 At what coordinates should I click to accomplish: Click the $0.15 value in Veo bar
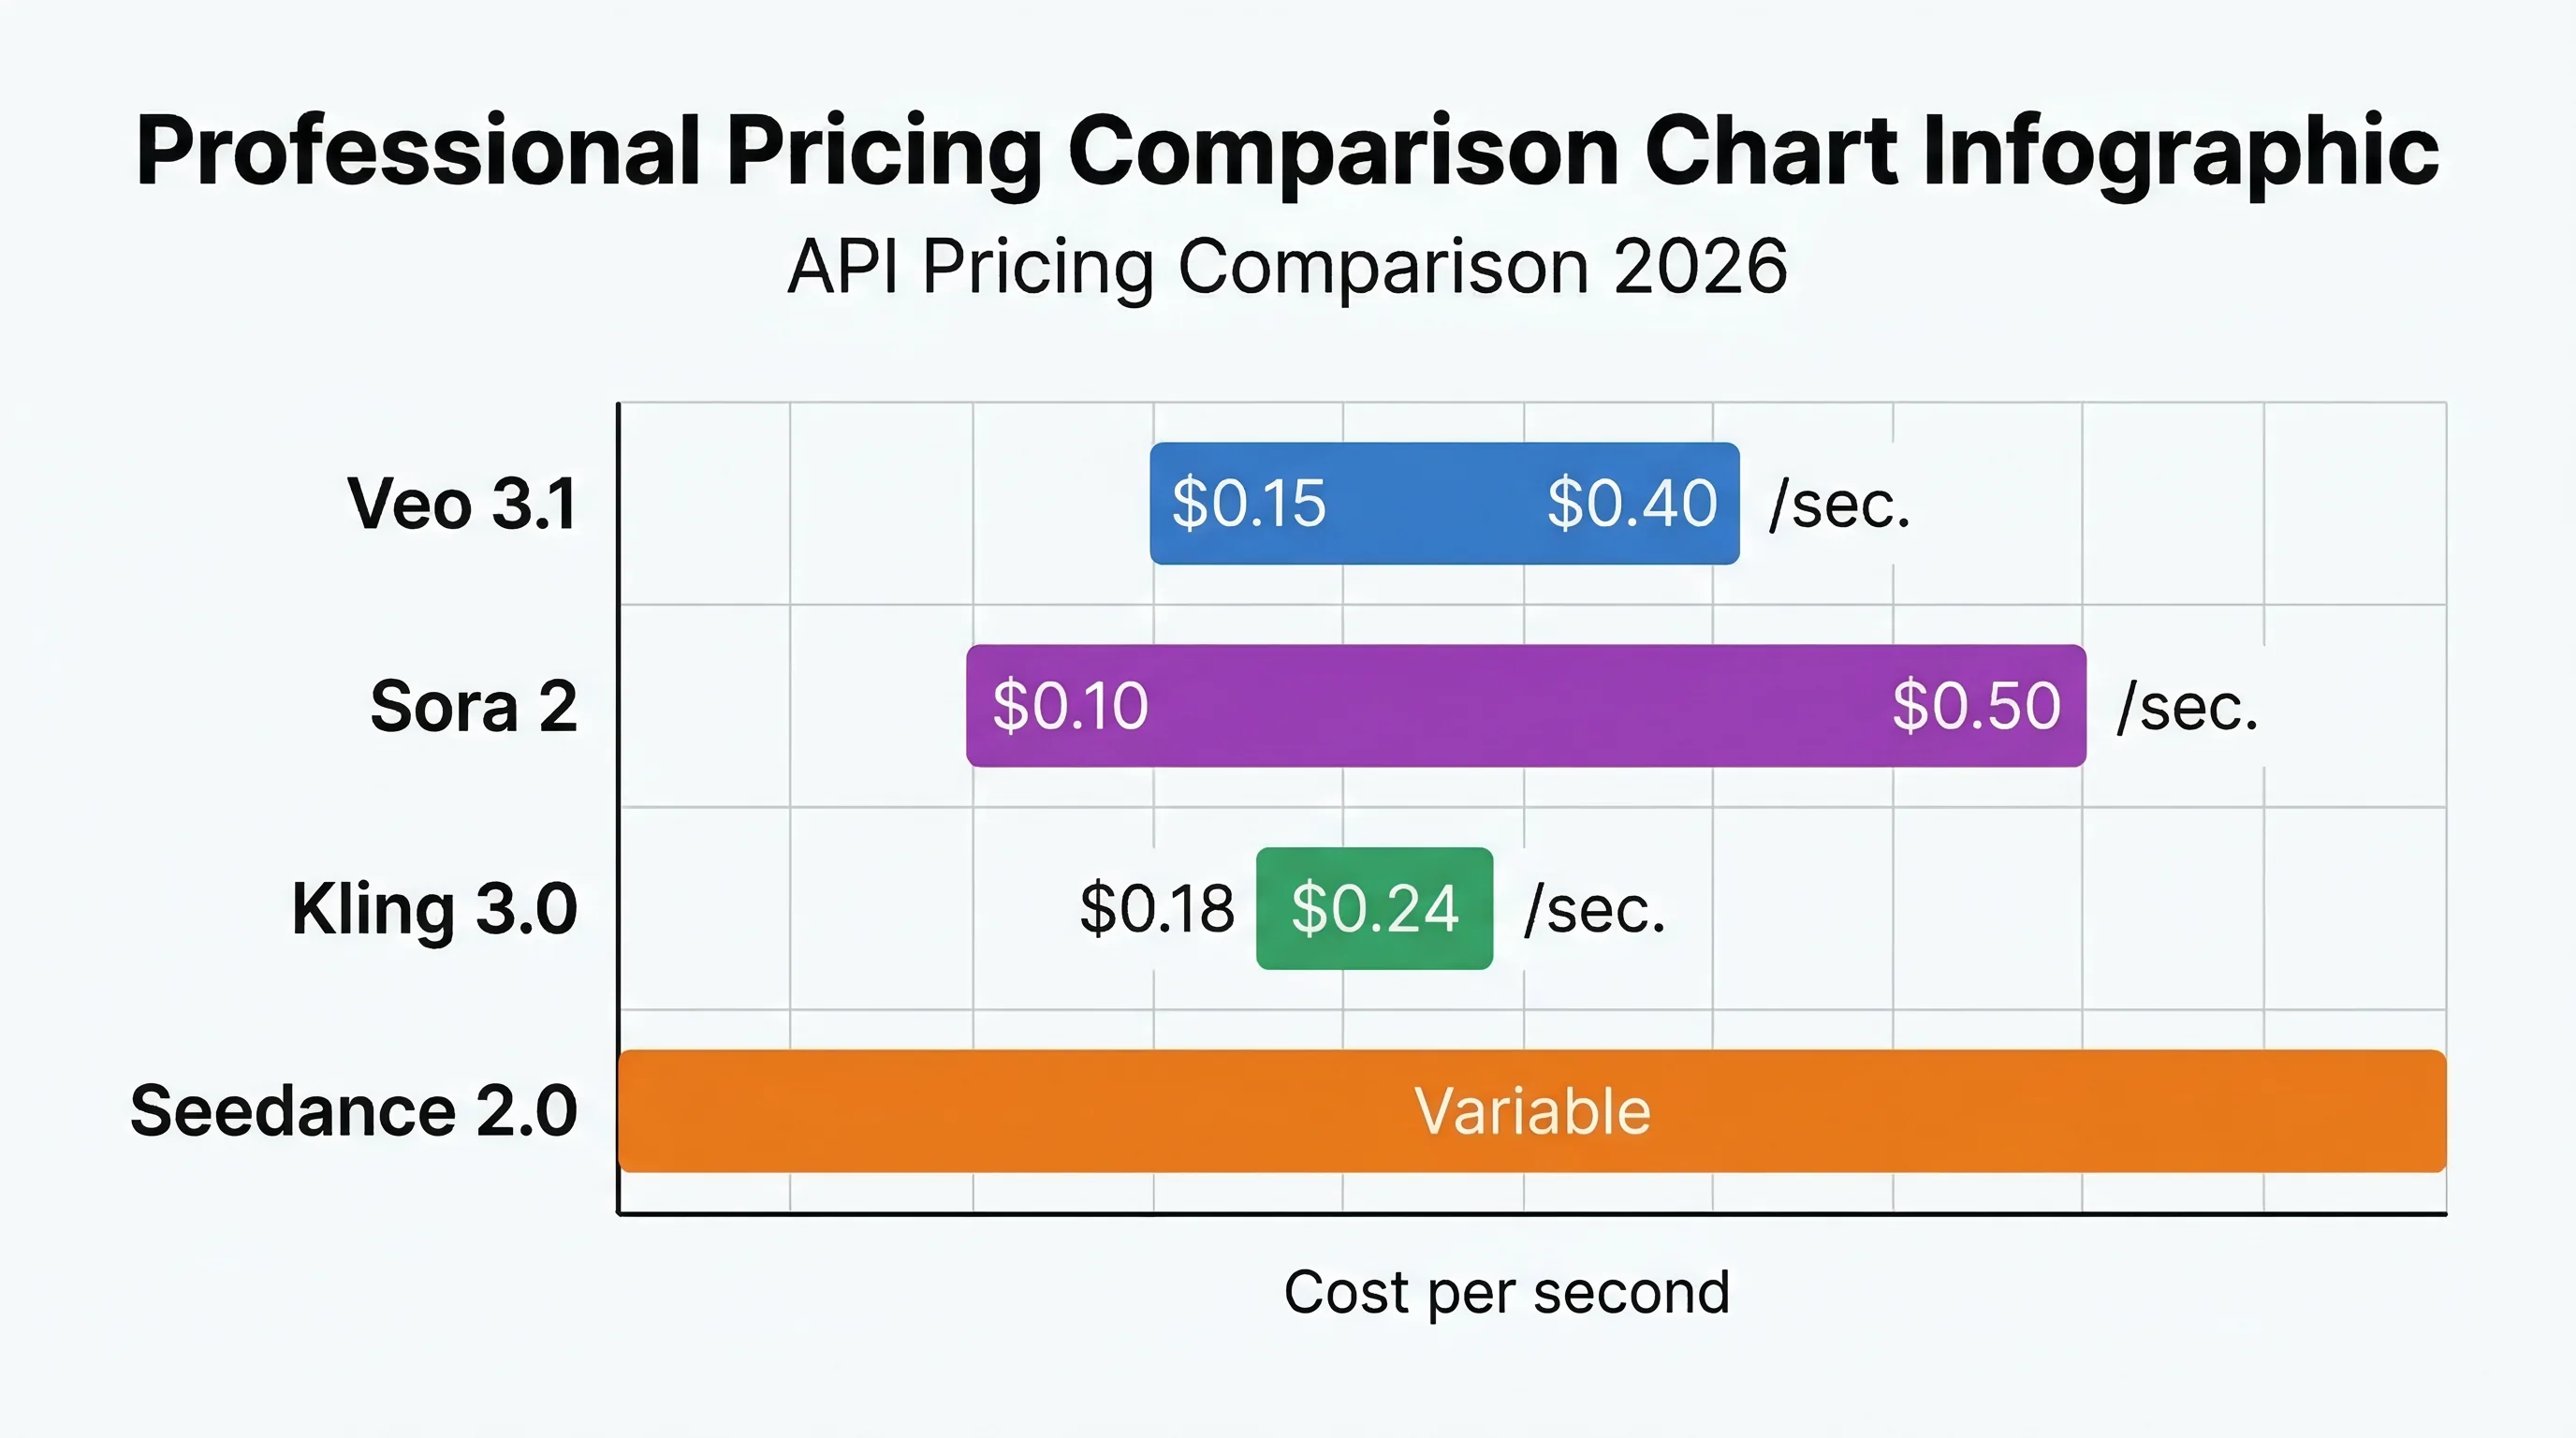[x=1248, y=503]
